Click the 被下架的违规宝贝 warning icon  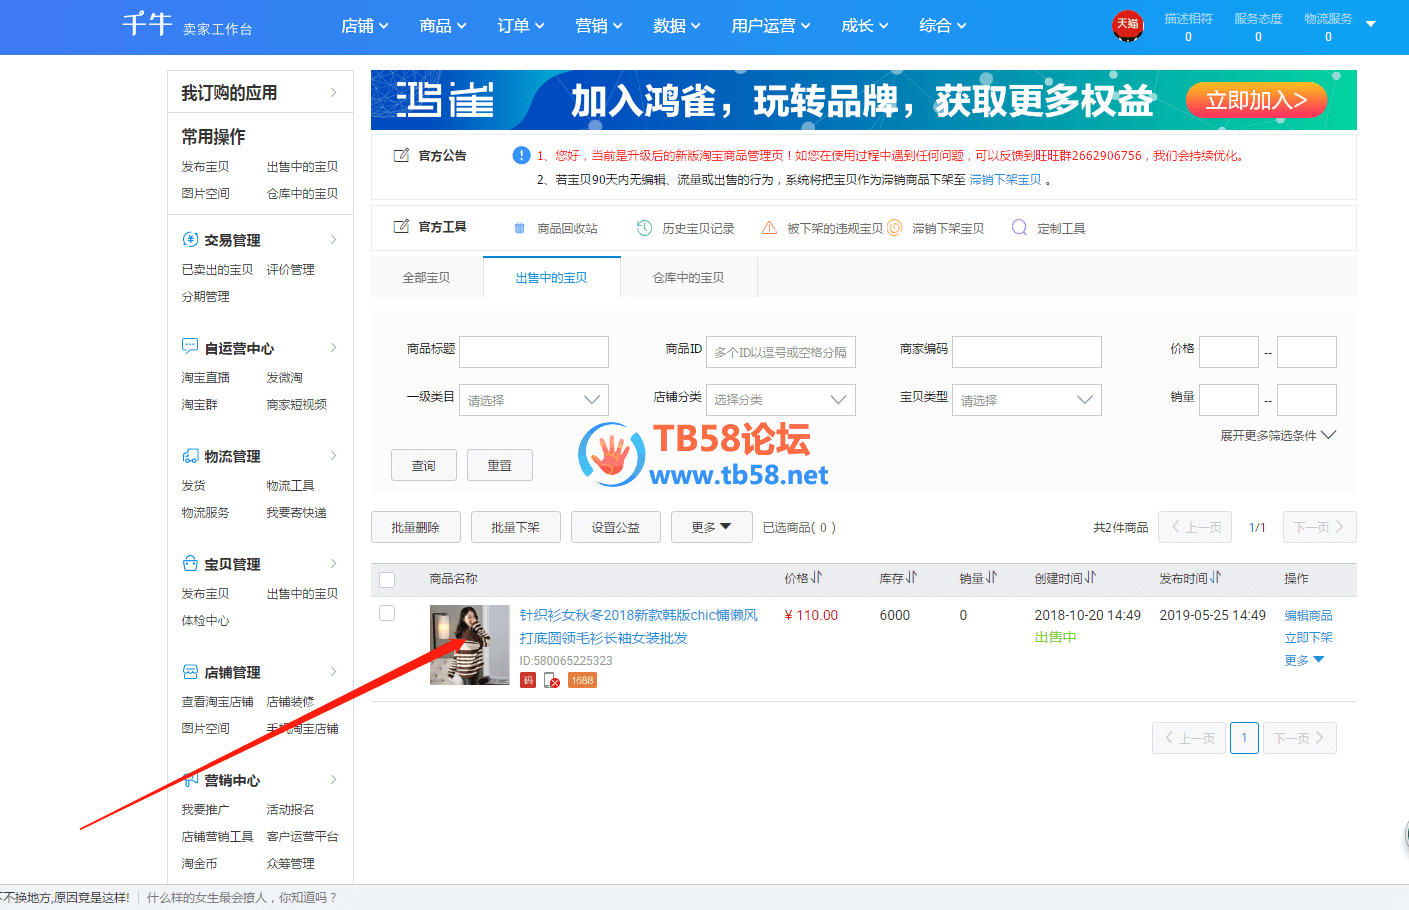pos(769,228)
